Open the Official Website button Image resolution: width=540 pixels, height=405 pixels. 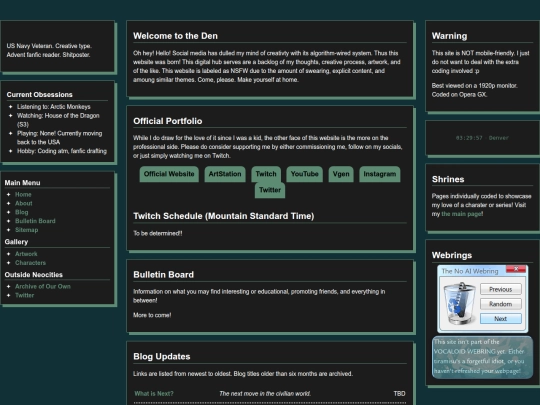(x=169, y=174)
